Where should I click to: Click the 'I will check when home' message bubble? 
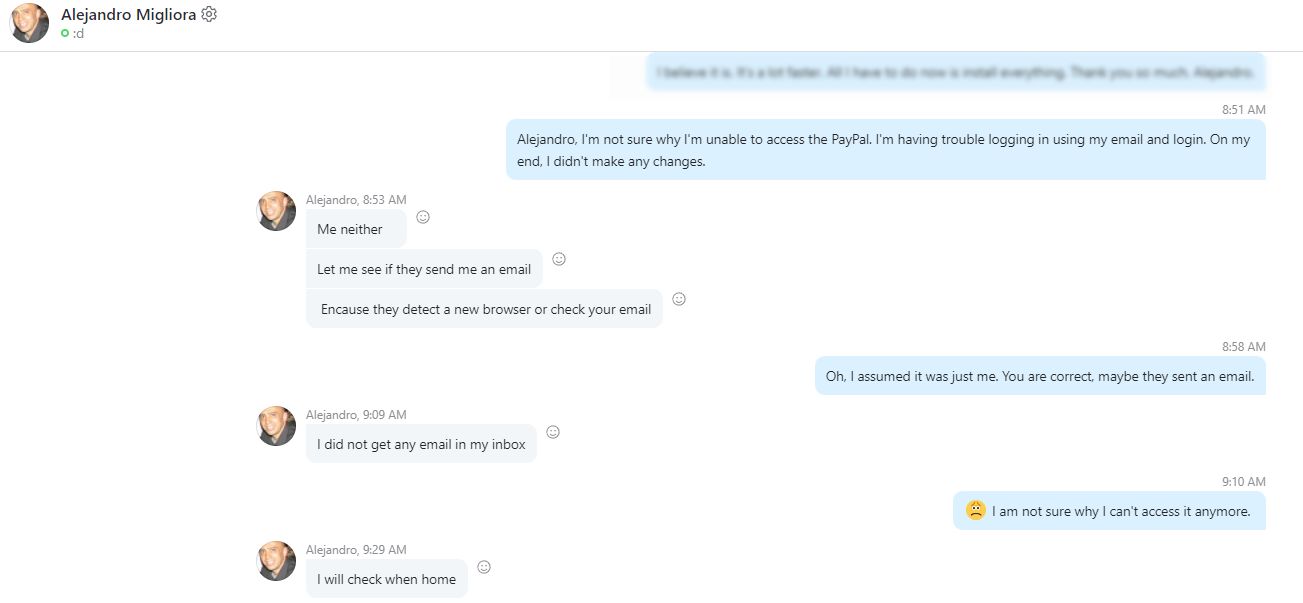click(386, 579)
